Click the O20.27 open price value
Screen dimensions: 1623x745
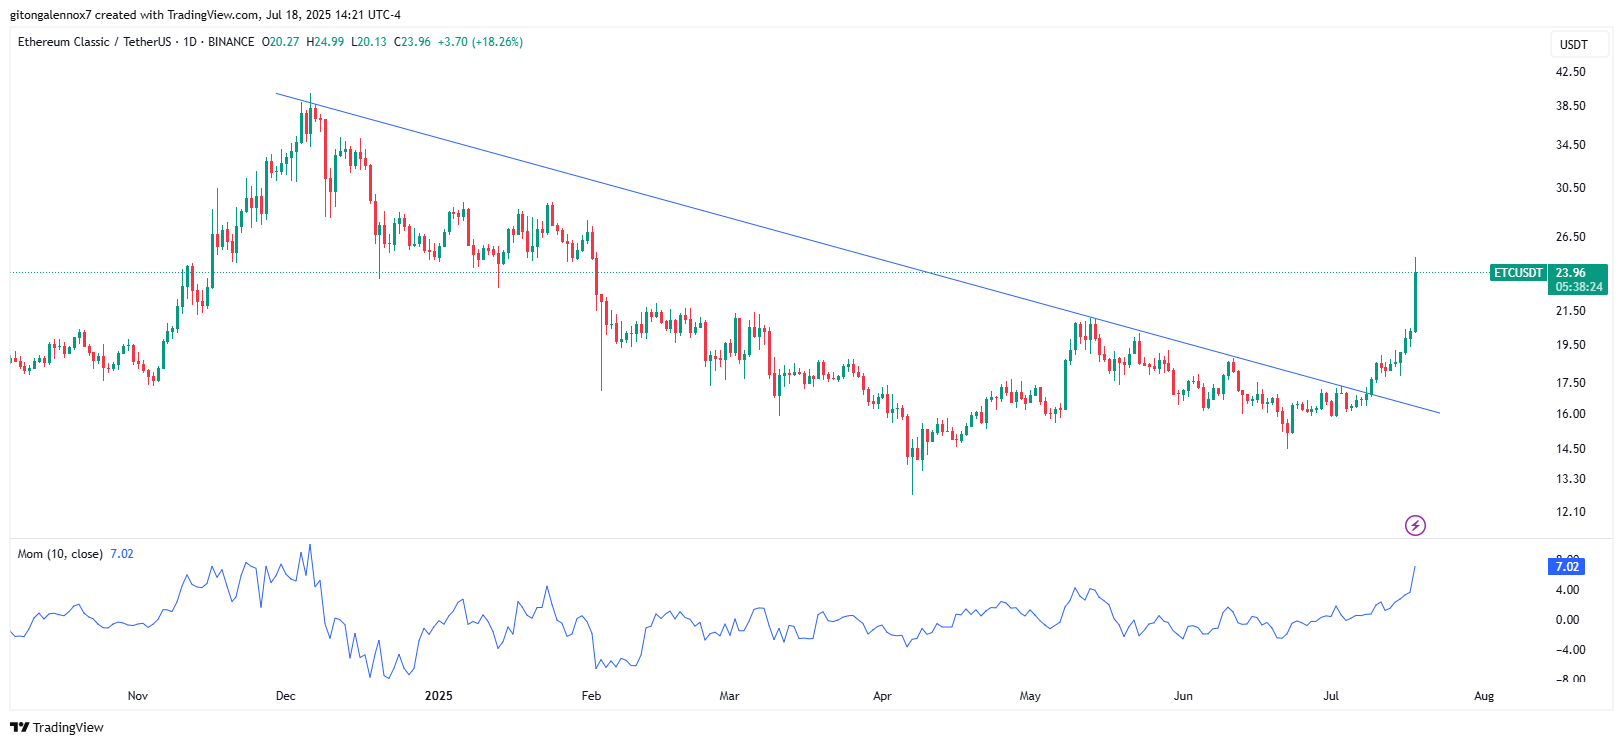(x=281, y=42)
